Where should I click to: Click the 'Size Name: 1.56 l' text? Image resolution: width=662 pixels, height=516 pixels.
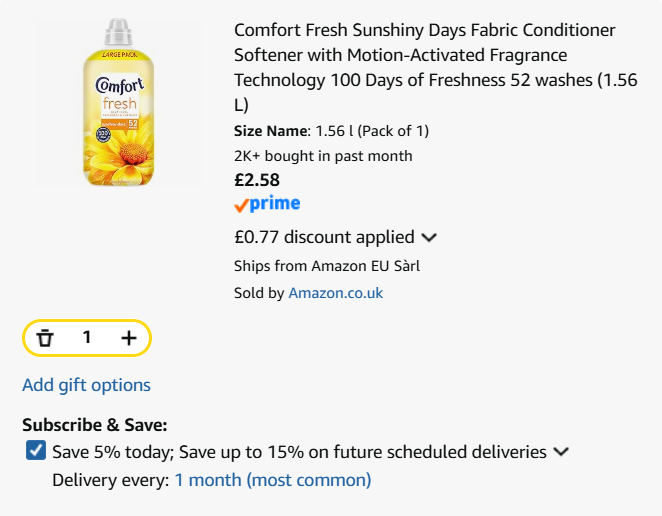331,131
